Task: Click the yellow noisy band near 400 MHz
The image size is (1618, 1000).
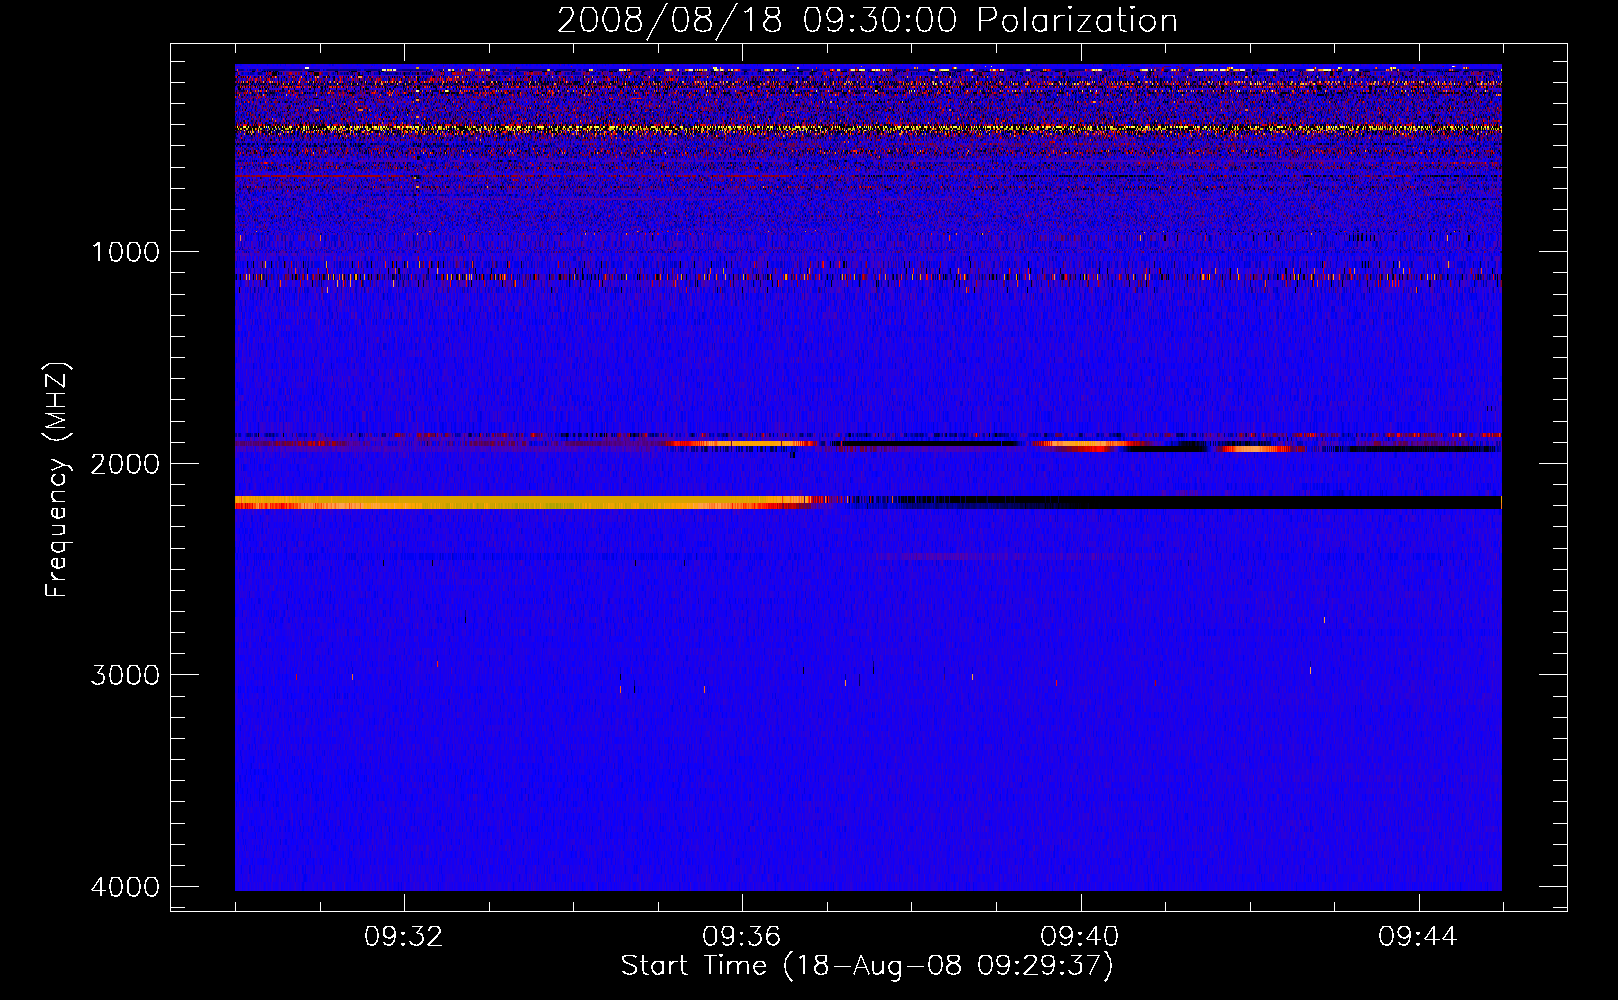Action: coord(868,128)
